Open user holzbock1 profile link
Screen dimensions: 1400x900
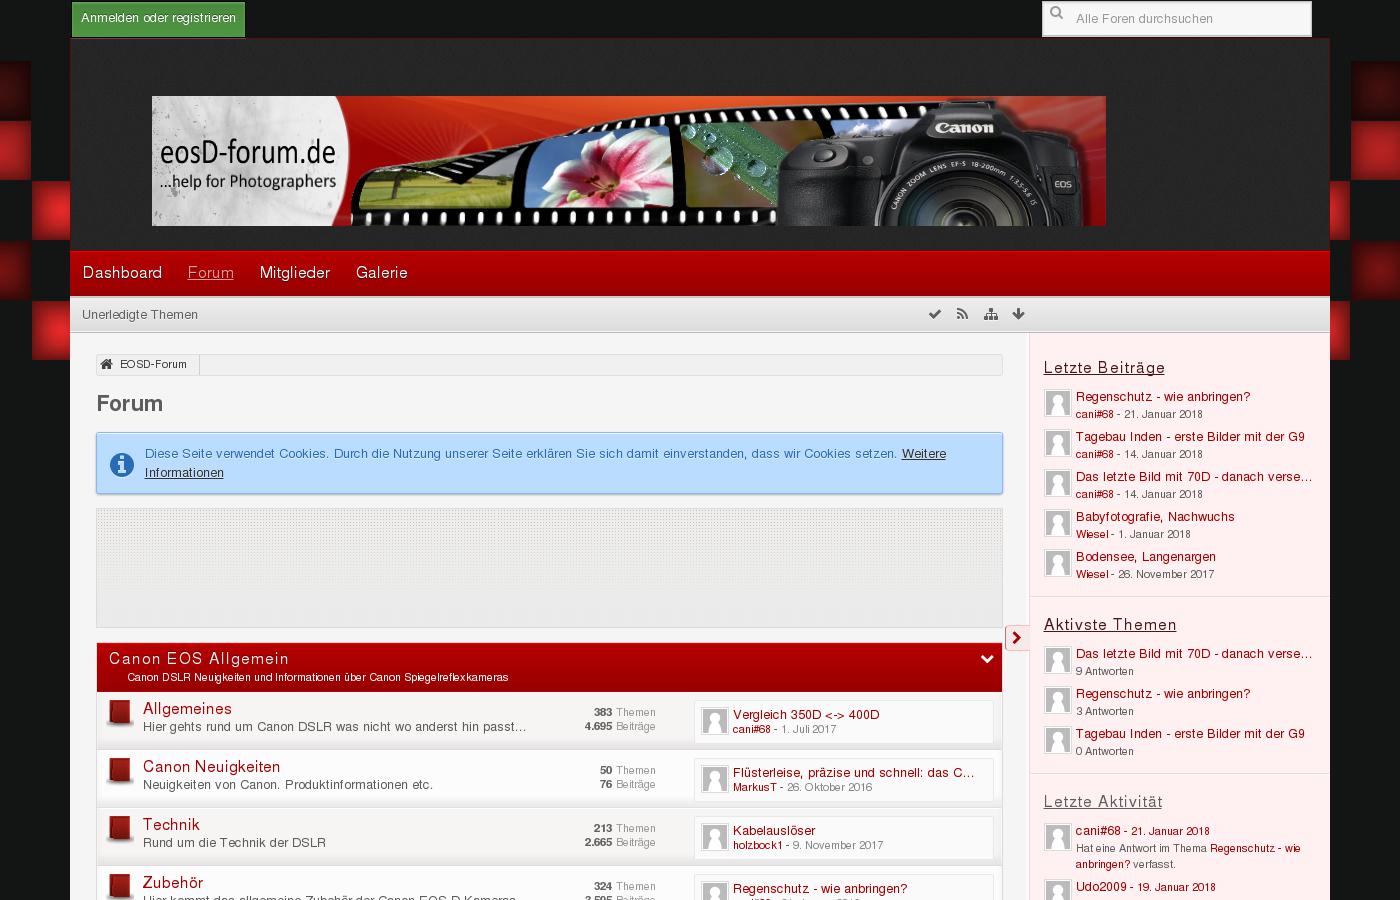tap(758, 846)
